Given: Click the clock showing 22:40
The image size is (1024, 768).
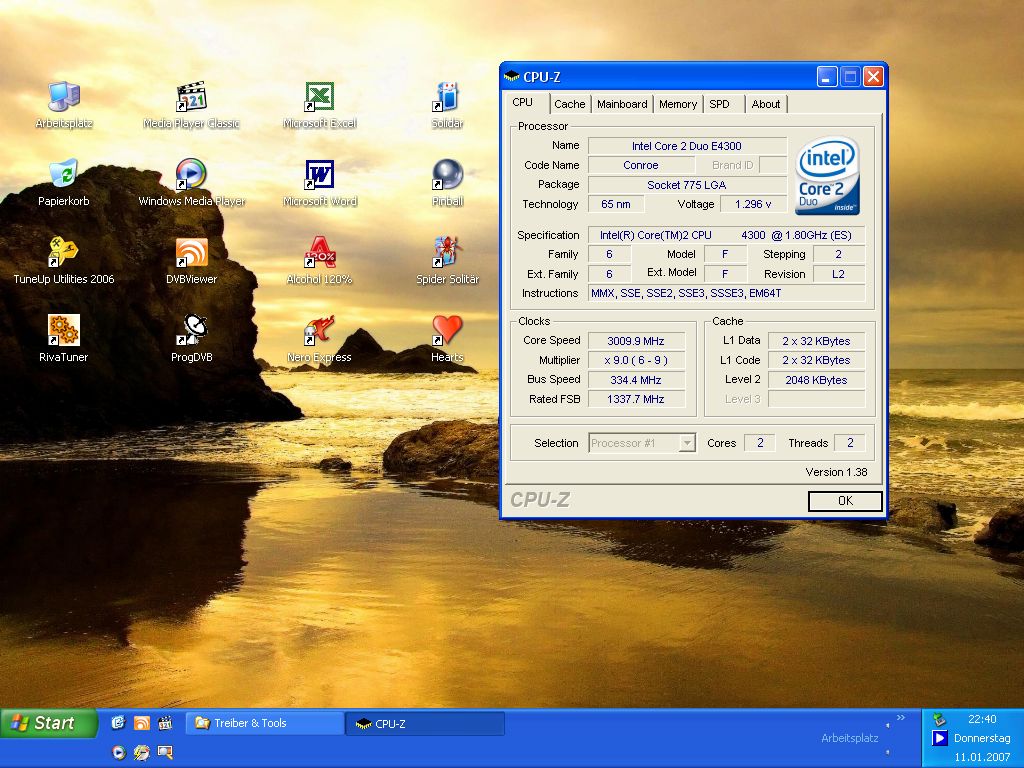Looking at the screenshot, I should click(982, 719).
